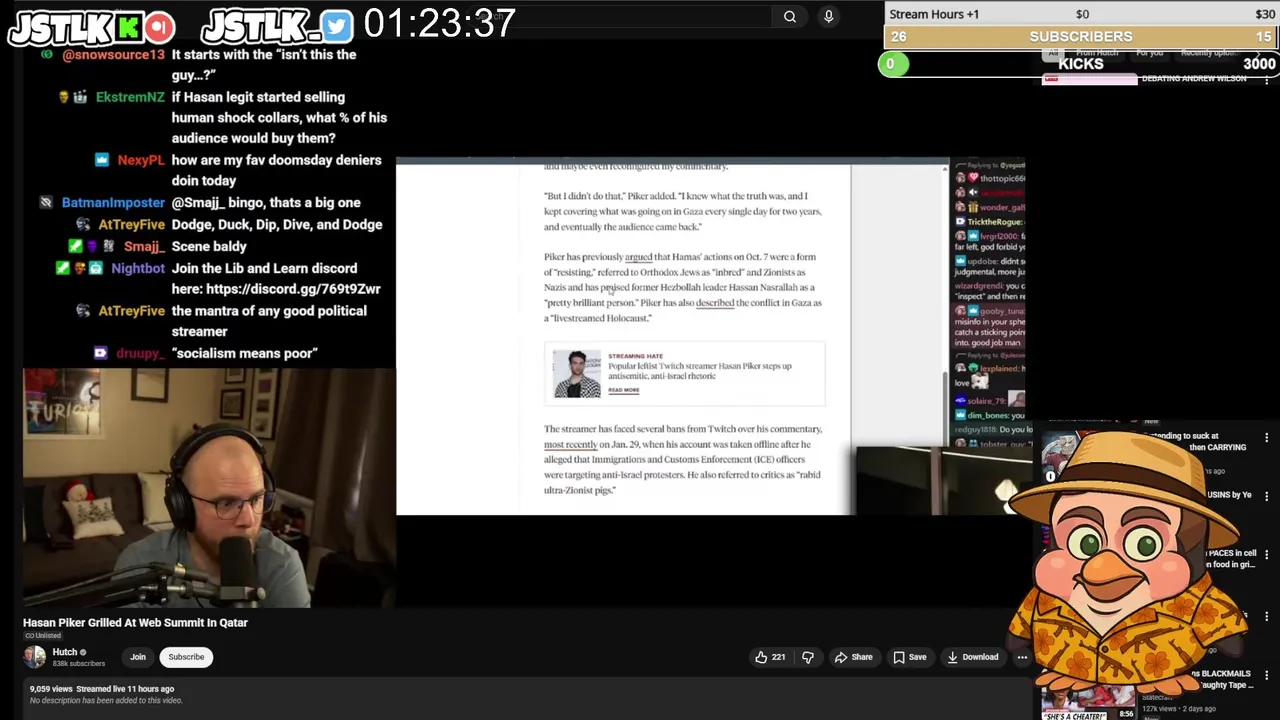This screenshot has width=1280, height=720.
Task: Click the 'argued' link in the article
Action: [638, 257]
